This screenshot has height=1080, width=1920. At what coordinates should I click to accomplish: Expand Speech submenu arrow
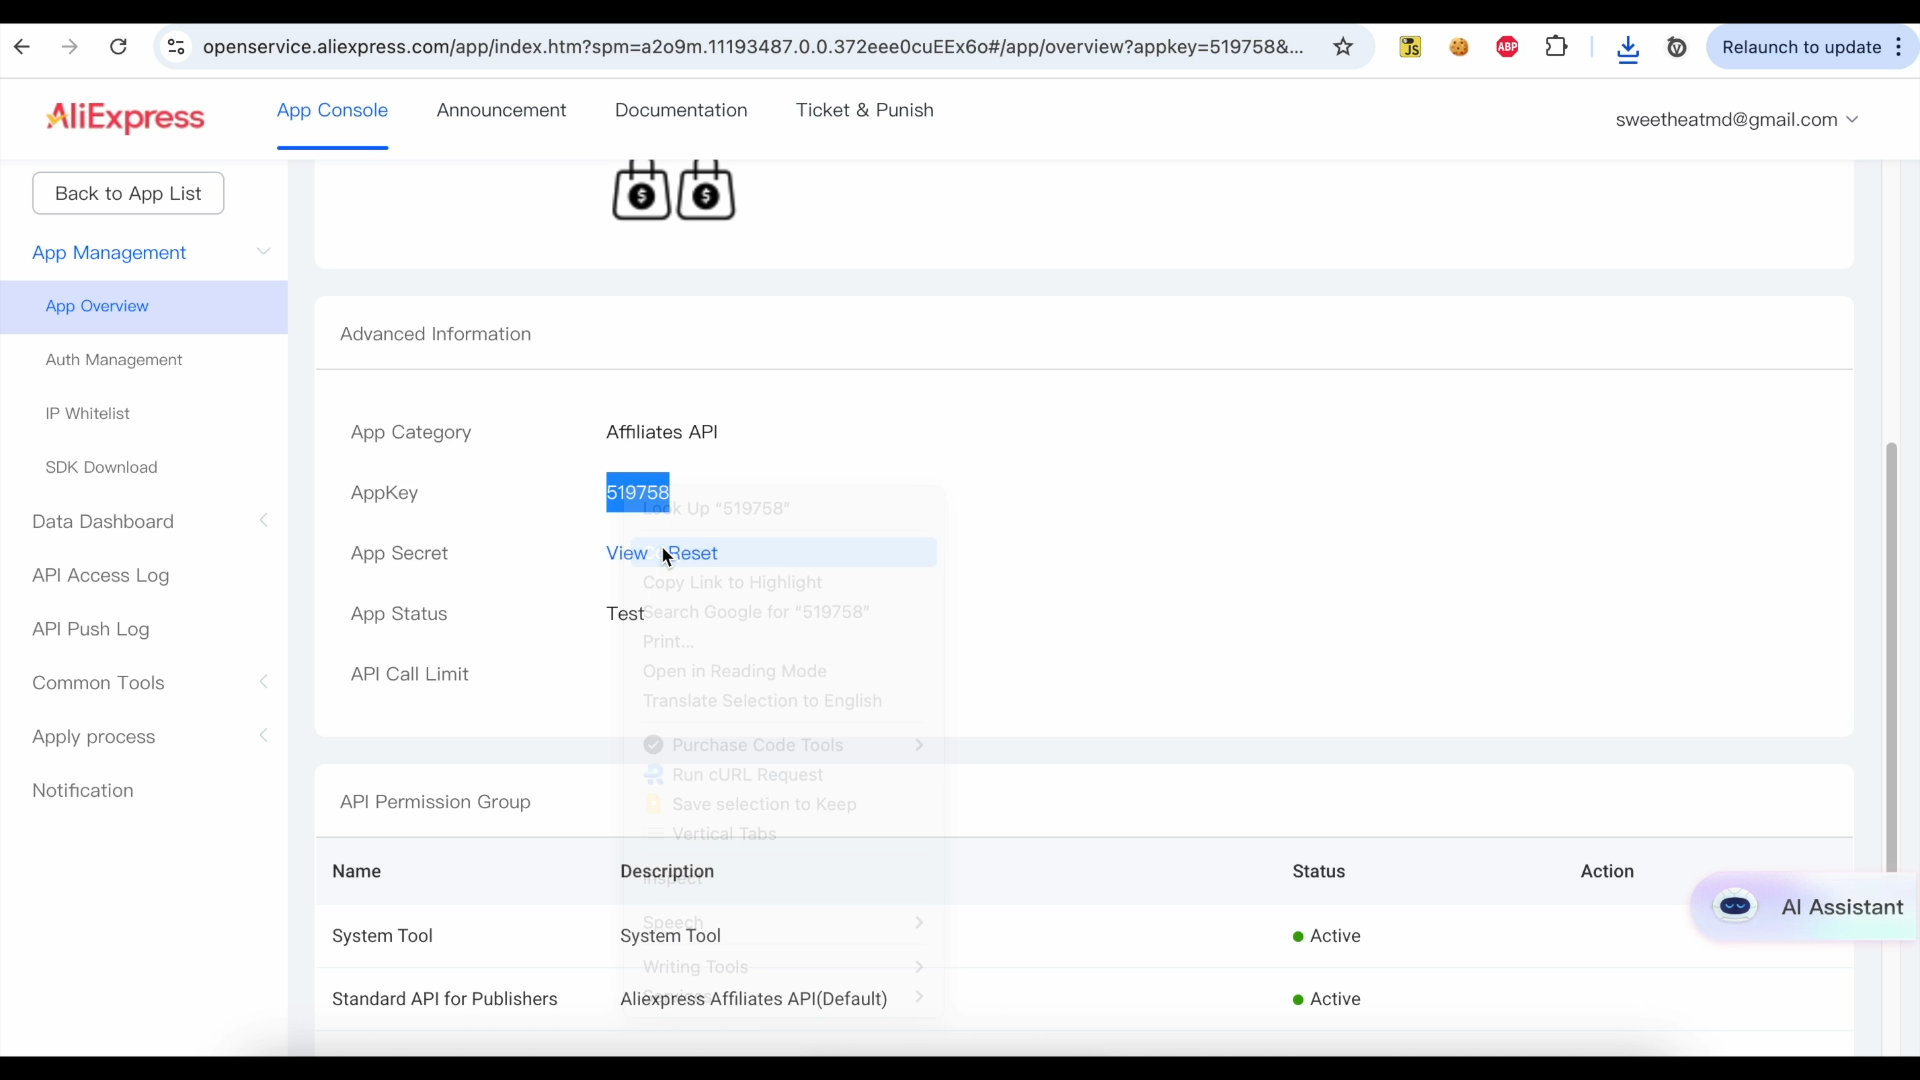918,923
